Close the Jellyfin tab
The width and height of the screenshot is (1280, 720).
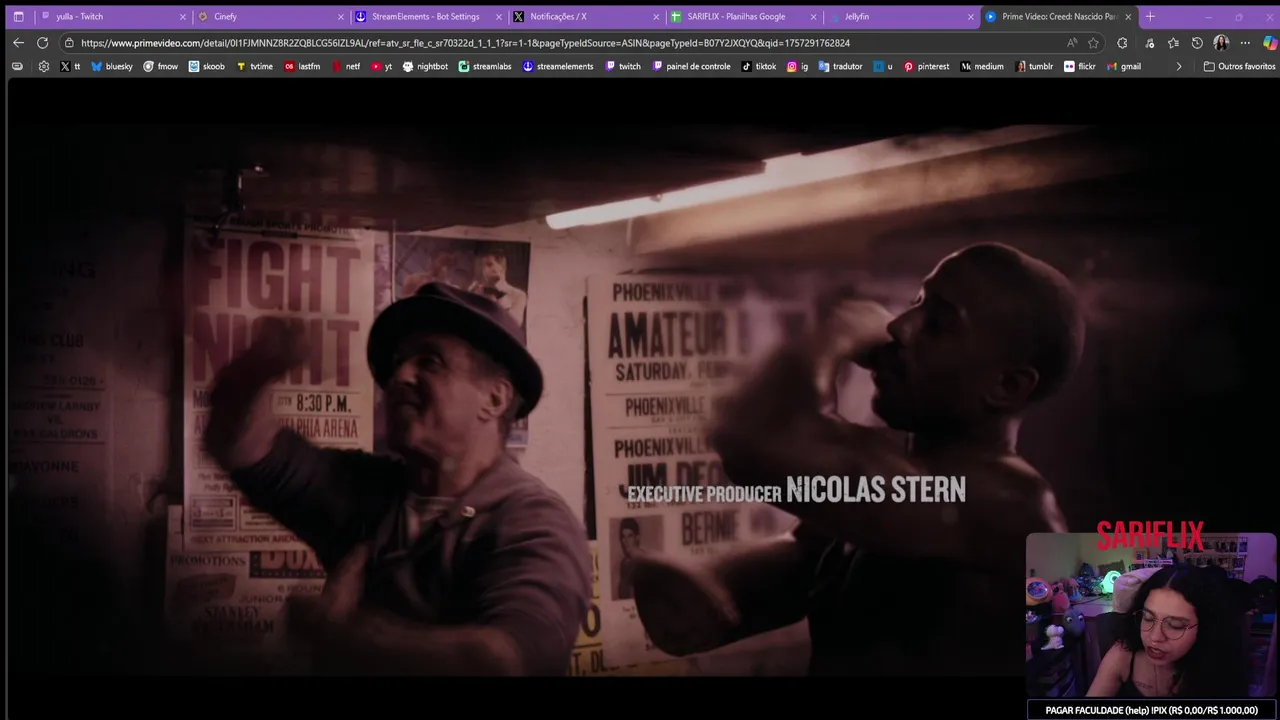(x=971, y=17)
